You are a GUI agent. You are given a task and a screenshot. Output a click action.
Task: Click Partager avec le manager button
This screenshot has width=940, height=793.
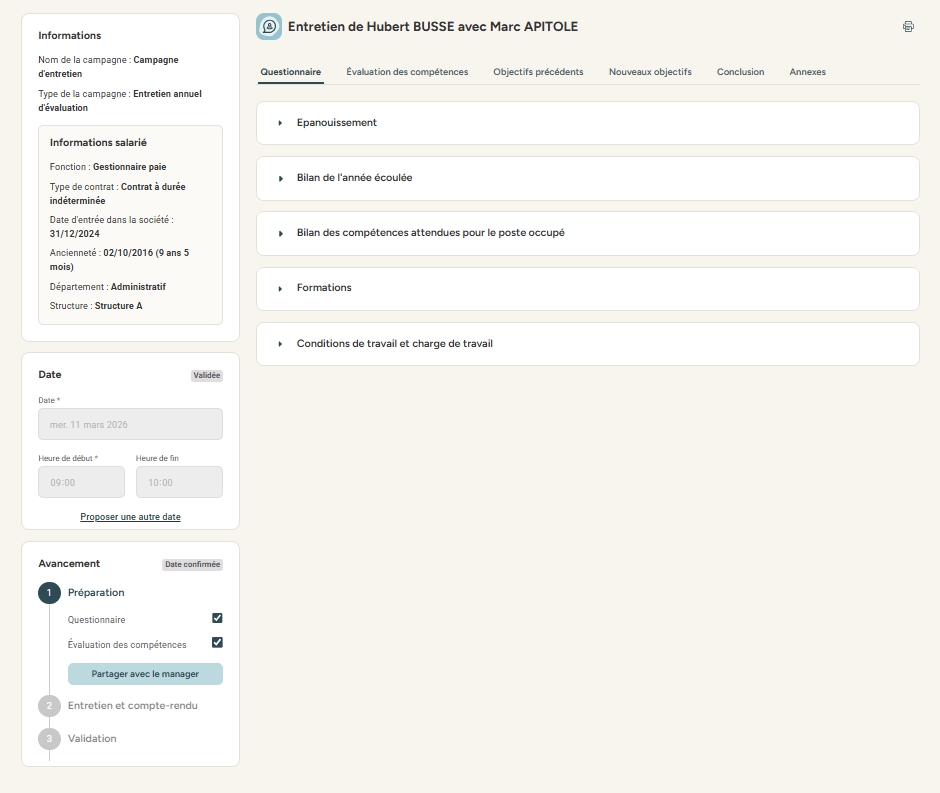coord(145,674)
